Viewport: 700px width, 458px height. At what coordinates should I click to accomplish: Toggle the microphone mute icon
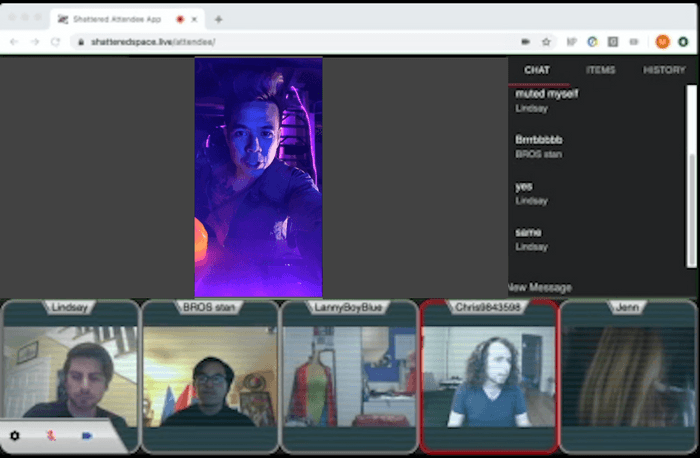51,436
